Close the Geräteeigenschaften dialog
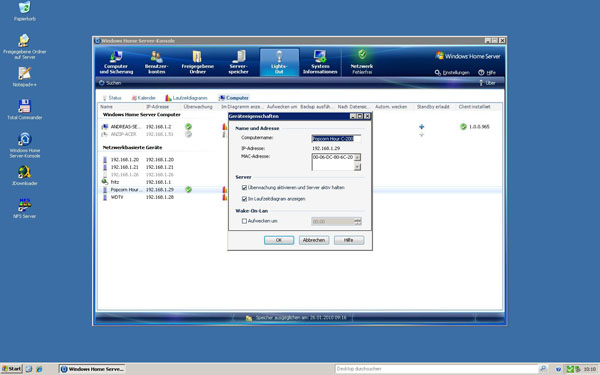600x375 pixels. click(x=367, y=116)
